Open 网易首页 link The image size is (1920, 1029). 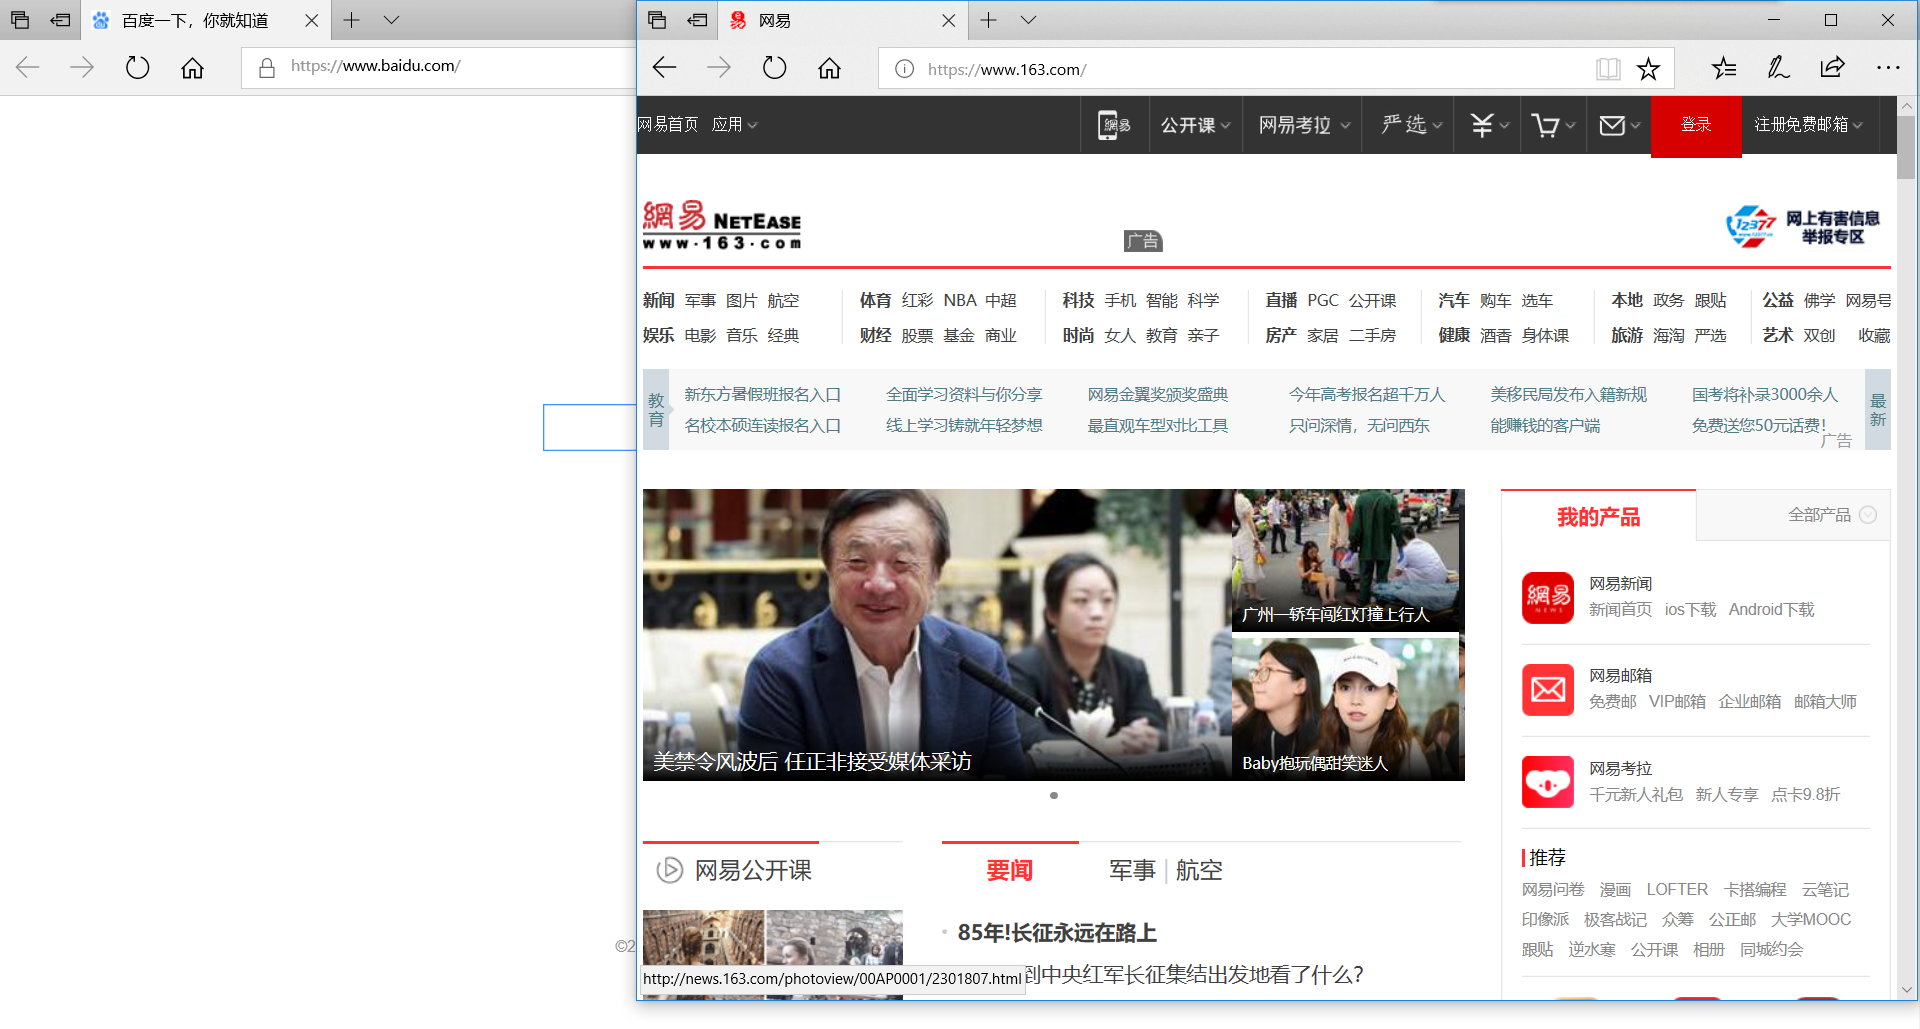668,125
